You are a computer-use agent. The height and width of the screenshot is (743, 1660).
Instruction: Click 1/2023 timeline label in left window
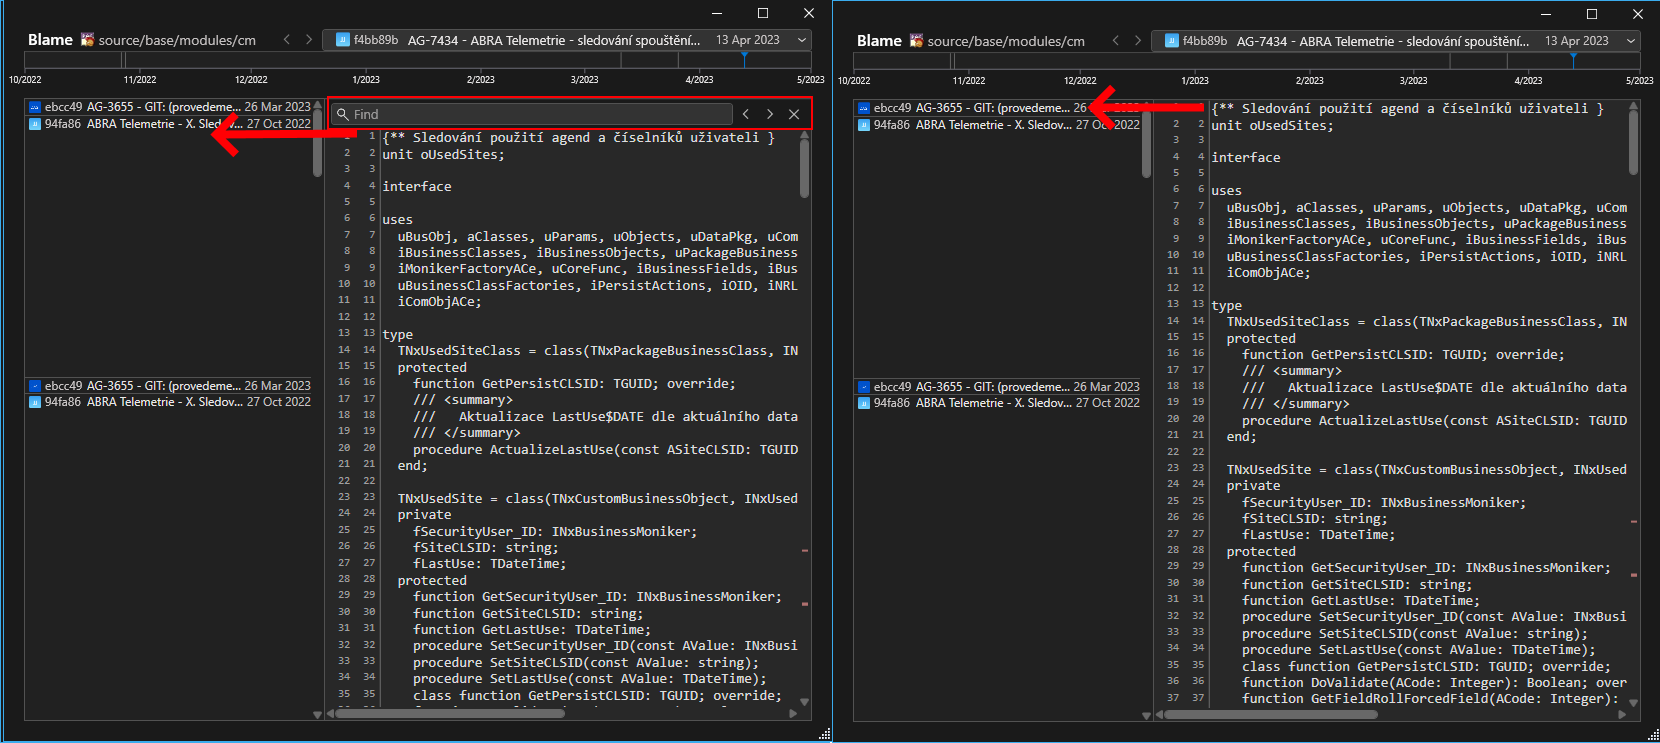pyautogui.click(x=366, y=79)
